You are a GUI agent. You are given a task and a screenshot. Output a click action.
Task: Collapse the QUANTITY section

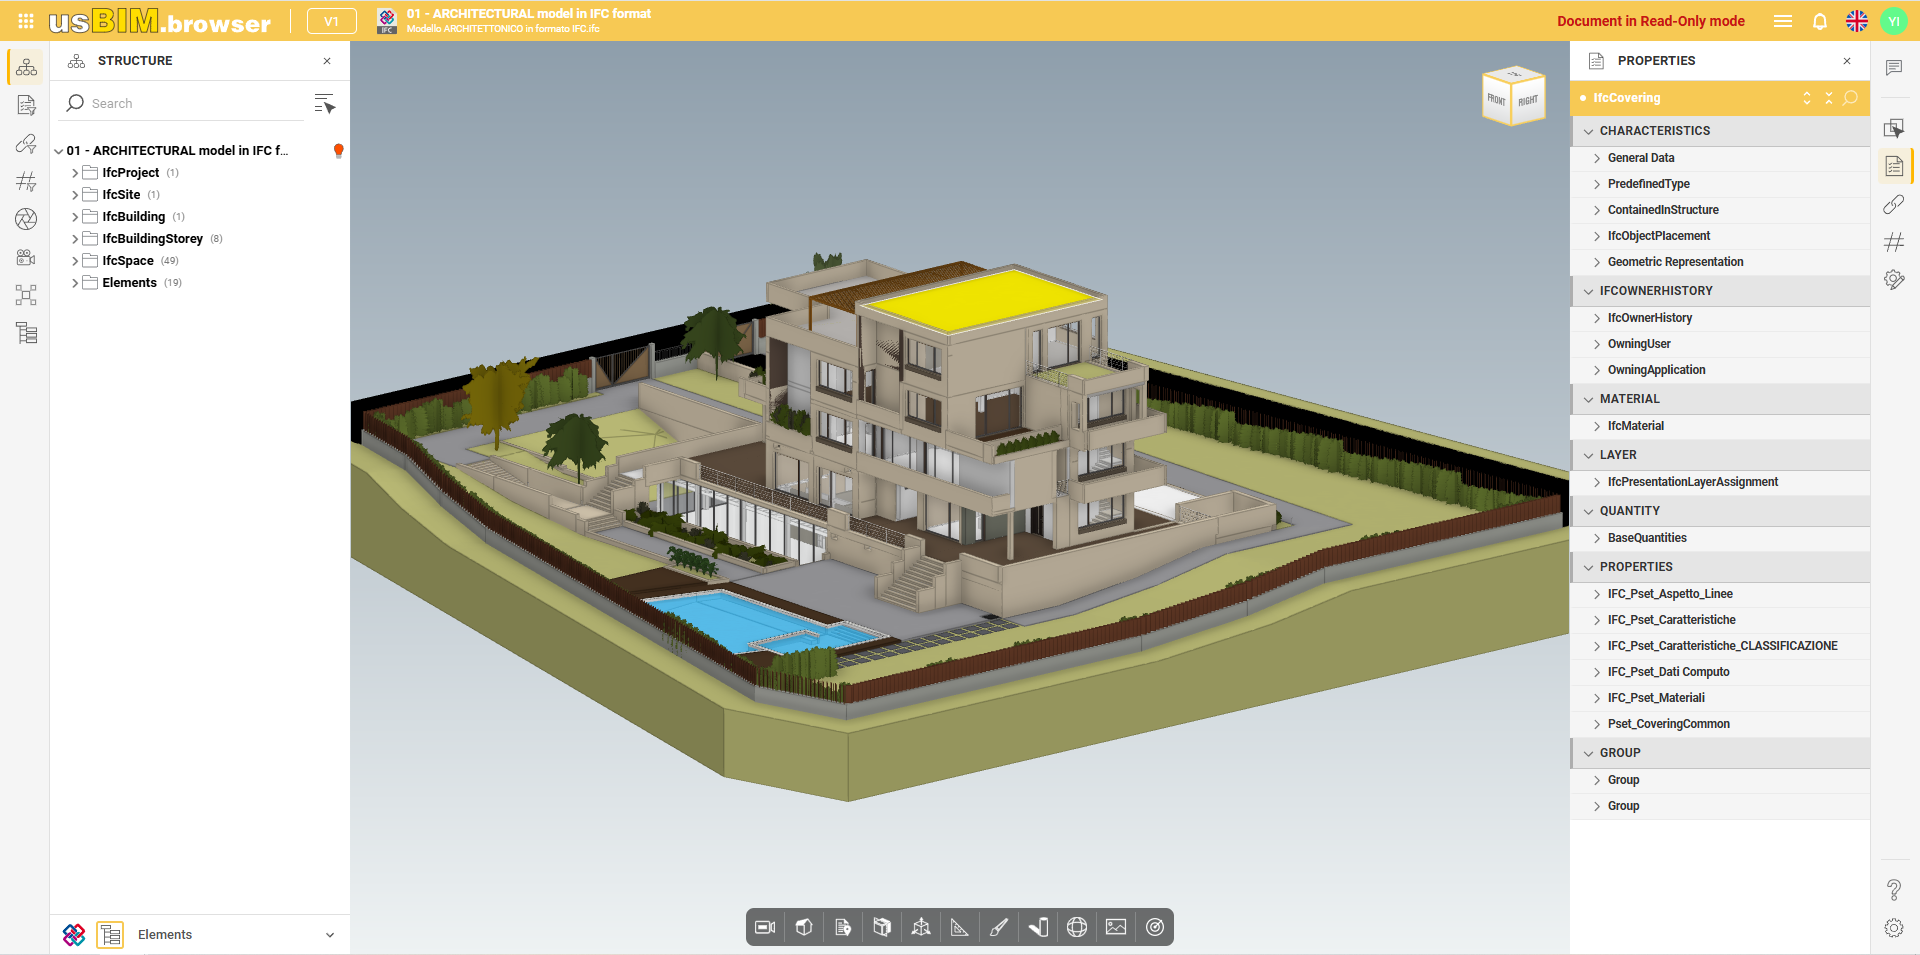pos(1589,511)
